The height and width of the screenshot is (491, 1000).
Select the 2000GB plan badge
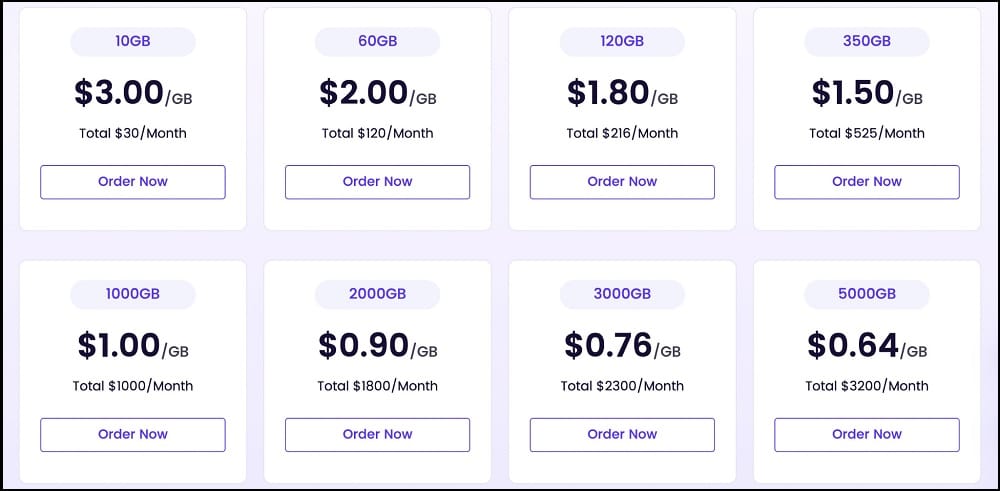click(x=378, y=294)
